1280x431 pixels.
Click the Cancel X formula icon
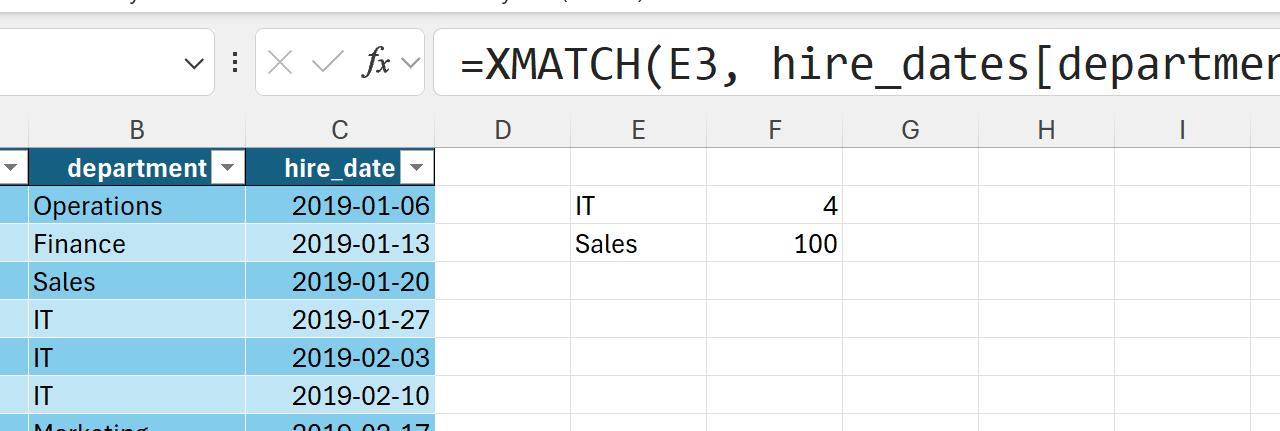click(x=281, y=64)
